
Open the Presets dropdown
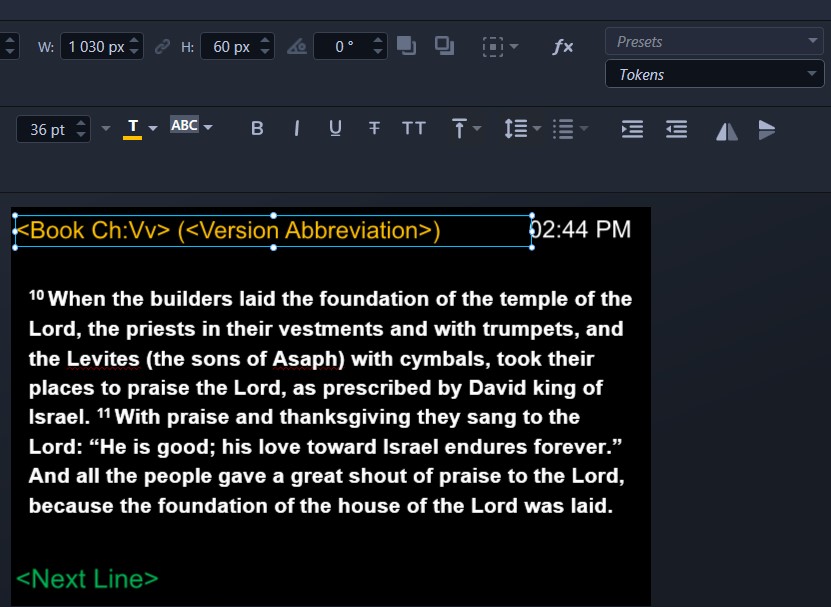coord(713,42)
